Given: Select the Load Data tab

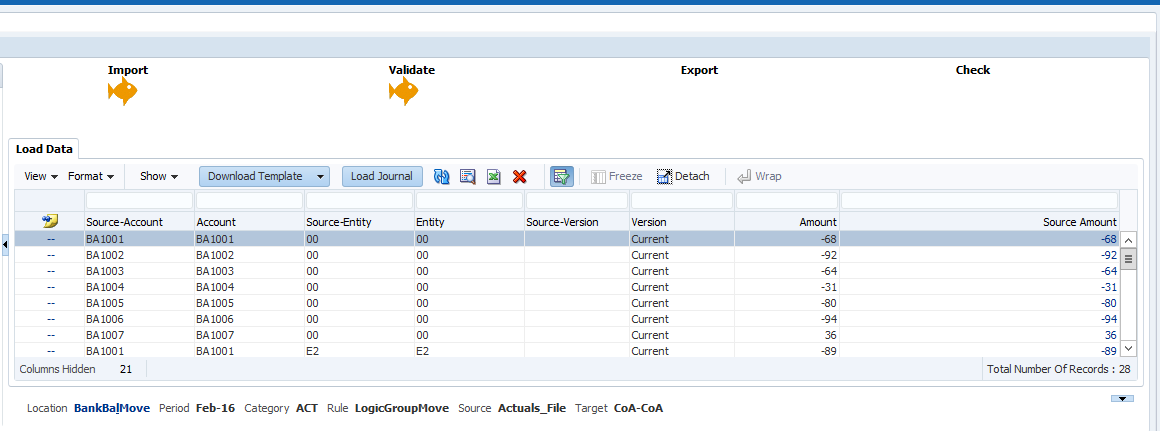Looking at the screenshot, I should [44, 149].
